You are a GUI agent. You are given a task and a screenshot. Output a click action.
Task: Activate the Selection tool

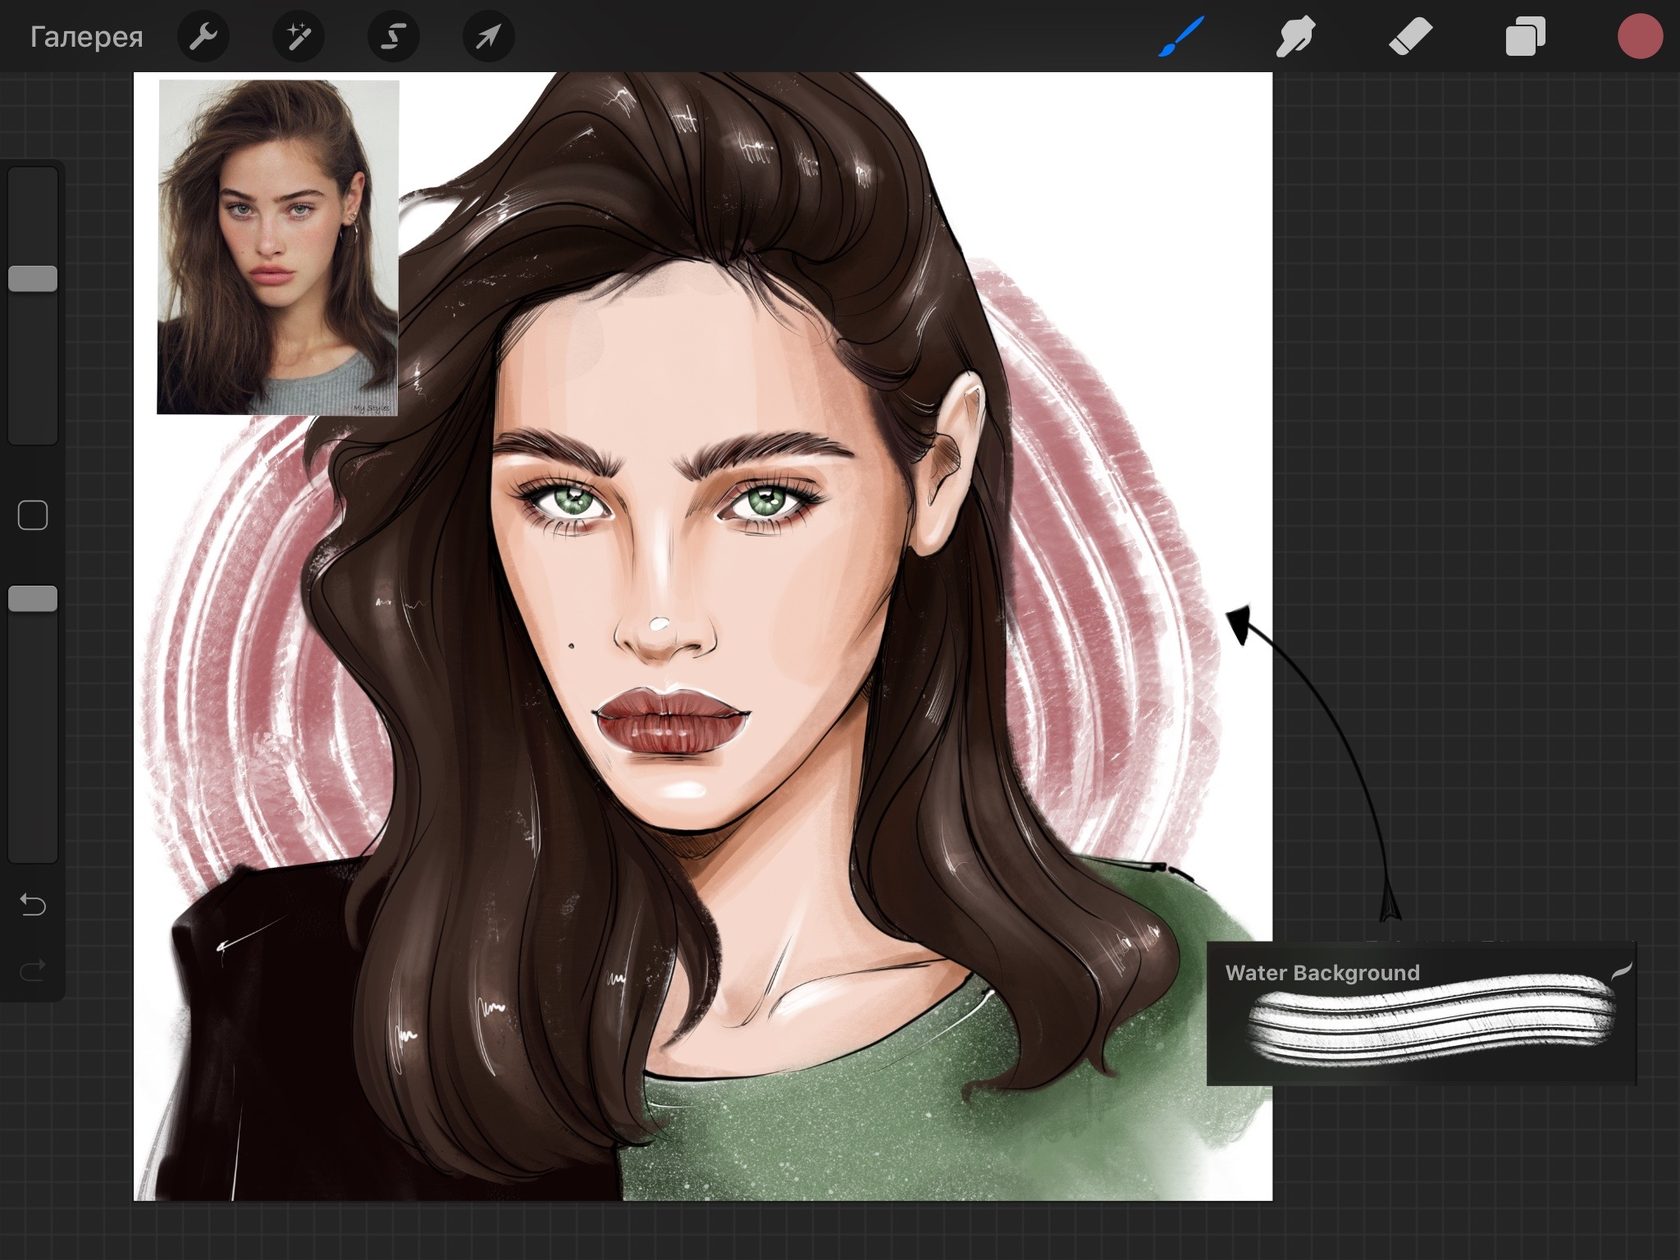click(x=393, y=37)
